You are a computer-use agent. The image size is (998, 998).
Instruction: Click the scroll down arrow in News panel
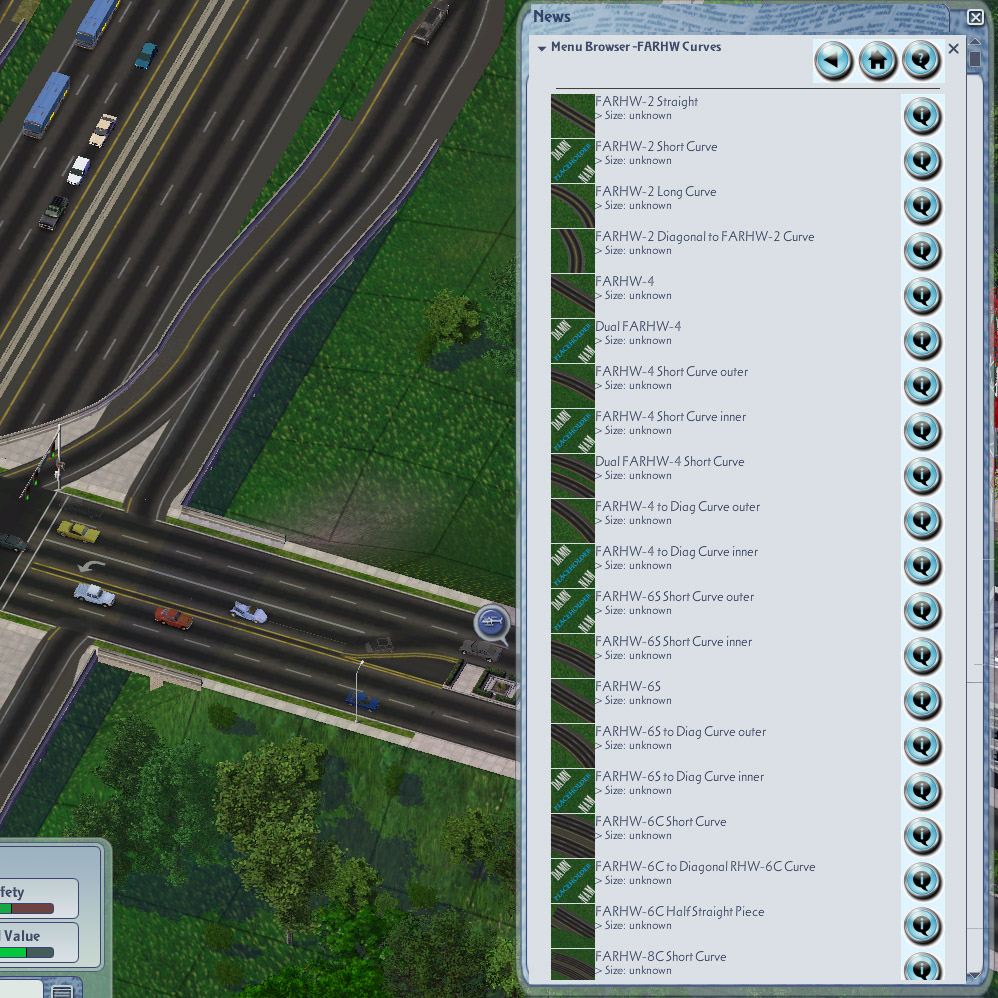tap(974, 975)
